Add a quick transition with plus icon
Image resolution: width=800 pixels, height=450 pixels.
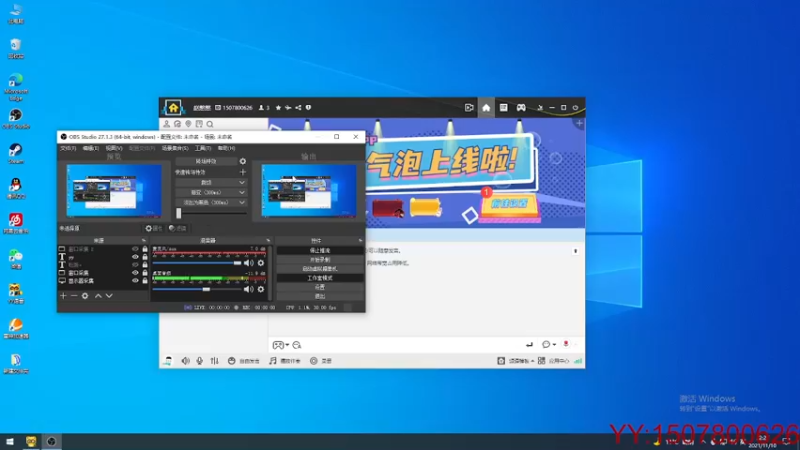pos(243,172)
